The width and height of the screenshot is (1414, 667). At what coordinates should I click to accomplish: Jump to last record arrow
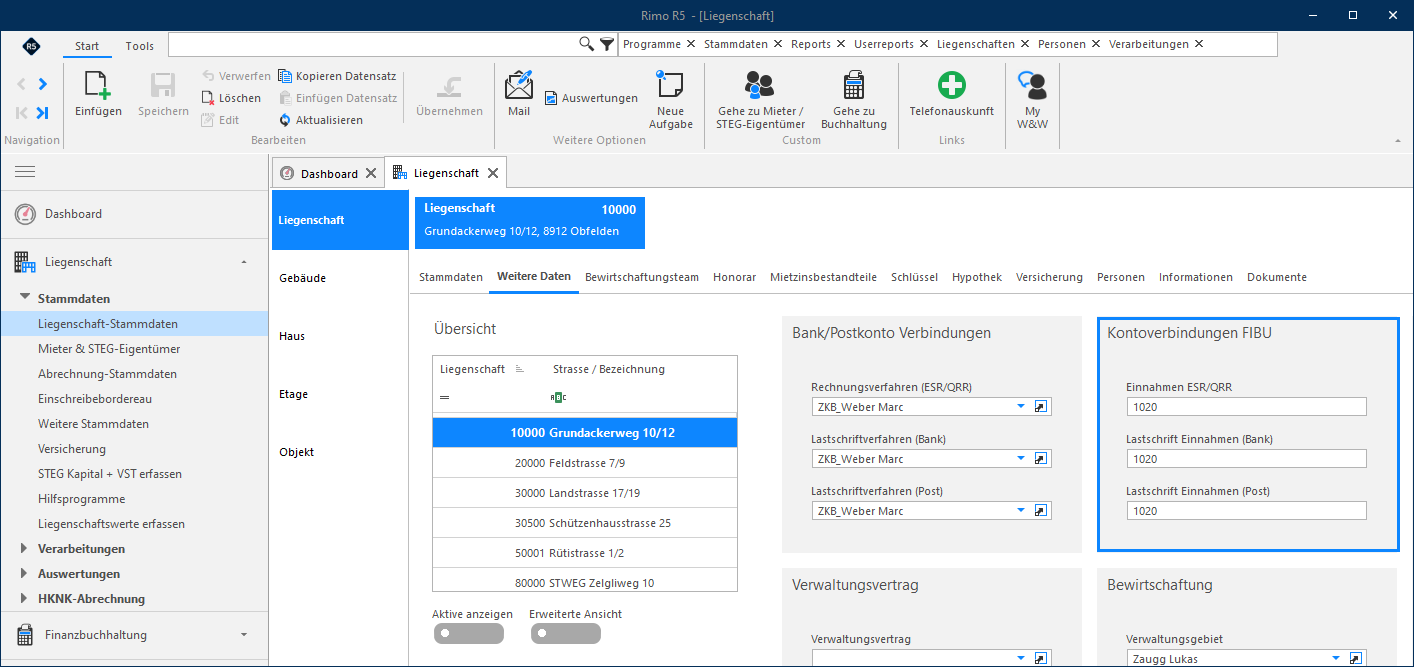click(x=42, y=113)
